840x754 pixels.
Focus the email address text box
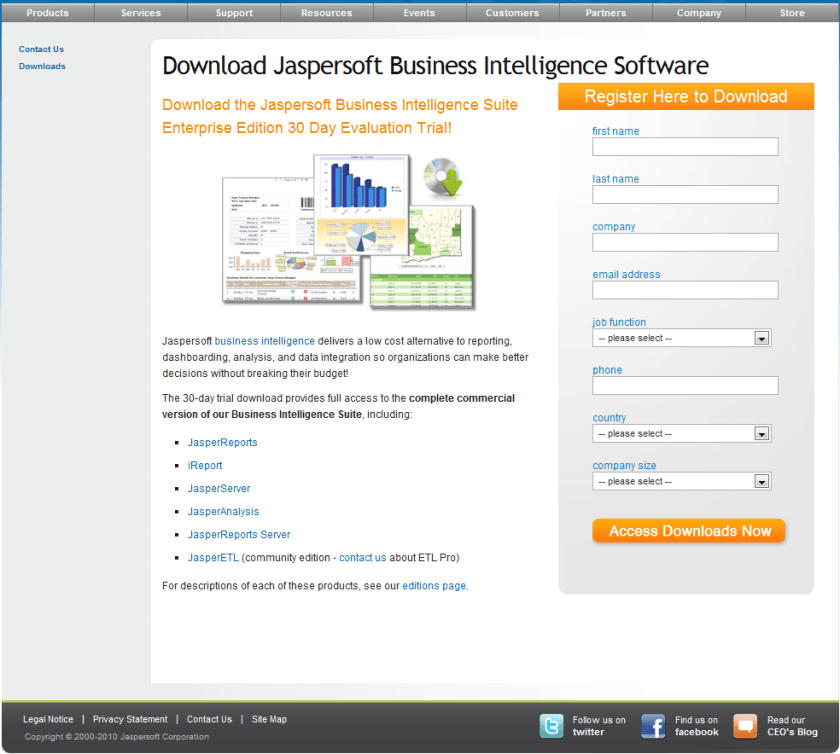coord(685,290)
